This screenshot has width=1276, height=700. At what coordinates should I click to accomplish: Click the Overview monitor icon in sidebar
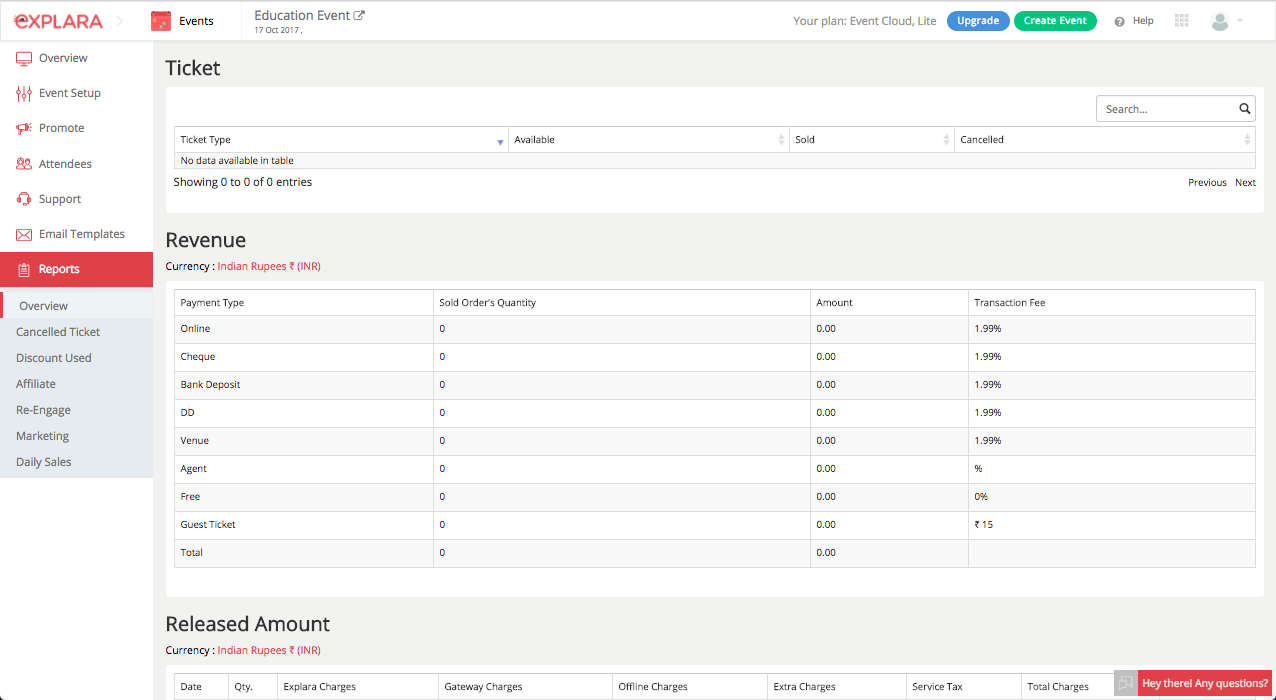[x=24, y=58]
